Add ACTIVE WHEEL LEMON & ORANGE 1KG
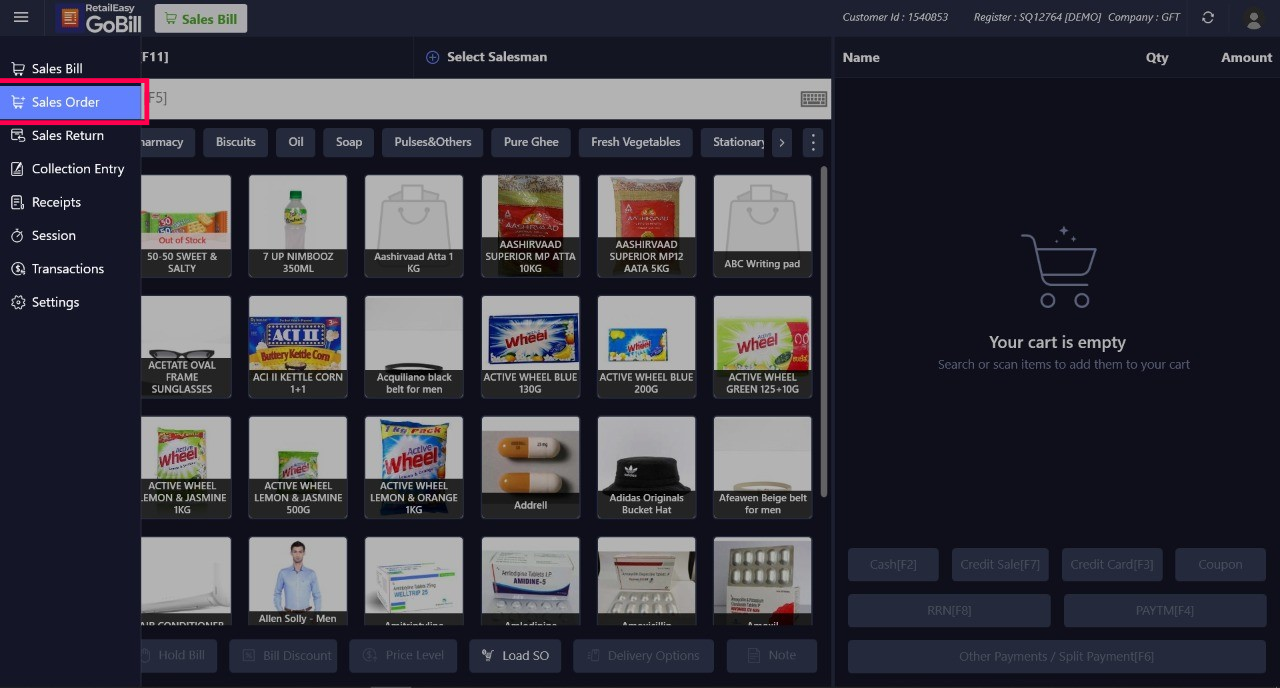Screen dimensions: 1280x688 [x=414, y=467]
